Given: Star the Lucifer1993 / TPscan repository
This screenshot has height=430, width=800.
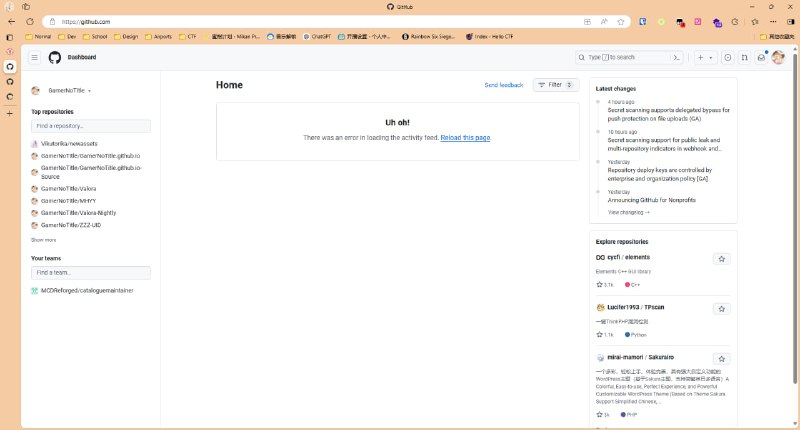Looking at the screenshot, I should 721,308.
